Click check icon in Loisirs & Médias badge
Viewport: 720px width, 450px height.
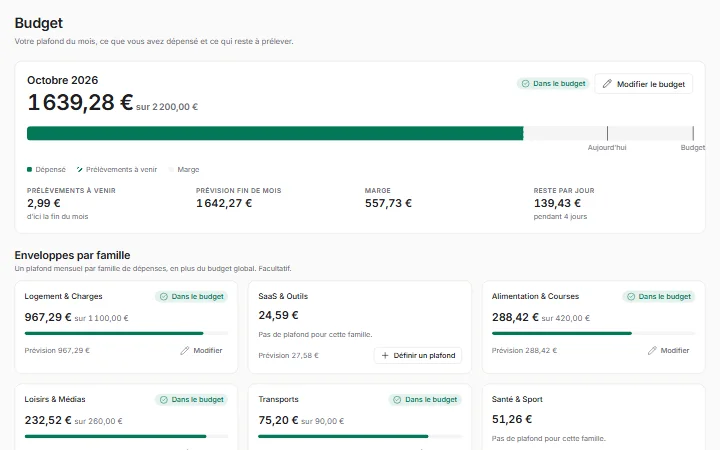[163, 399]
